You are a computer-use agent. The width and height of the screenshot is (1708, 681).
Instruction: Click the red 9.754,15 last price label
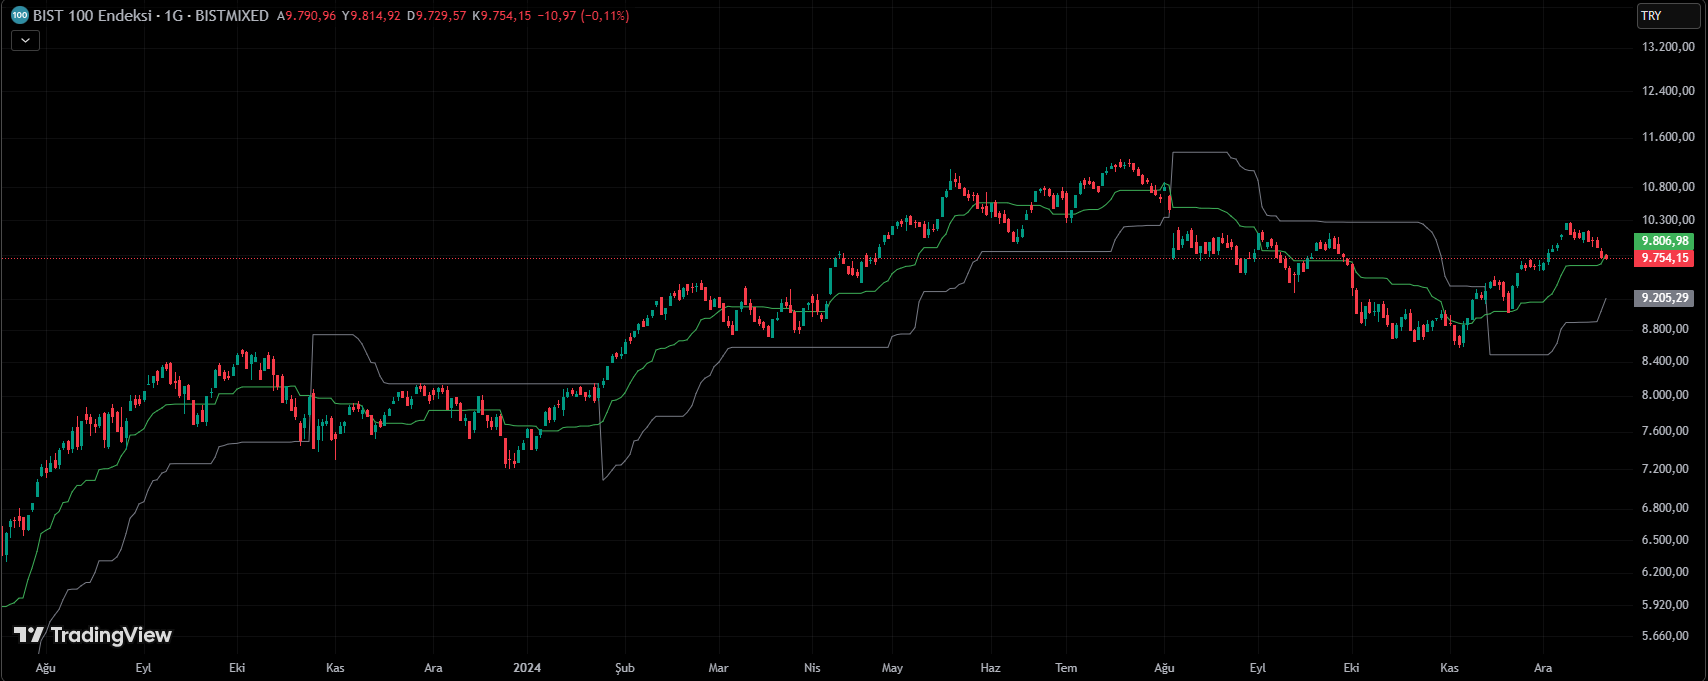coord(1664,258)
